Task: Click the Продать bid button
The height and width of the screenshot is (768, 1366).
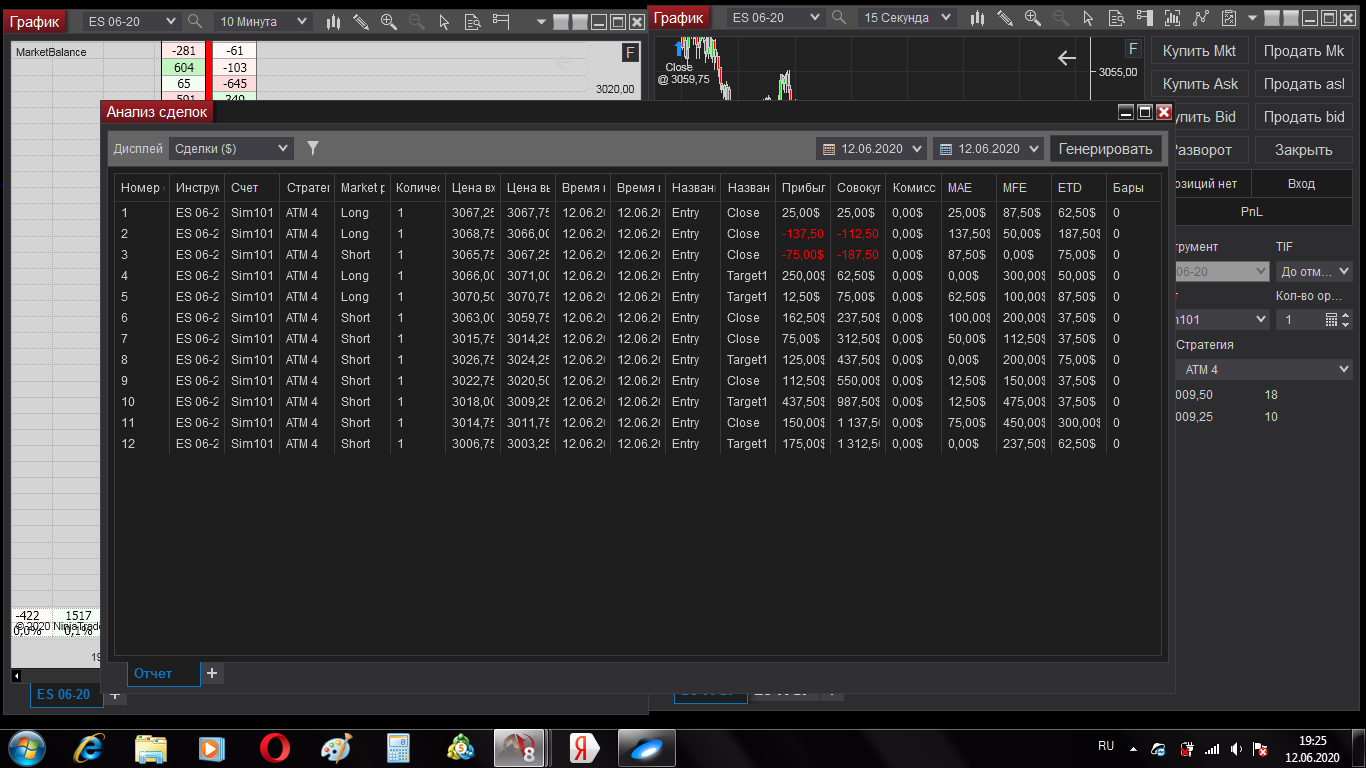Action: 1303,117
